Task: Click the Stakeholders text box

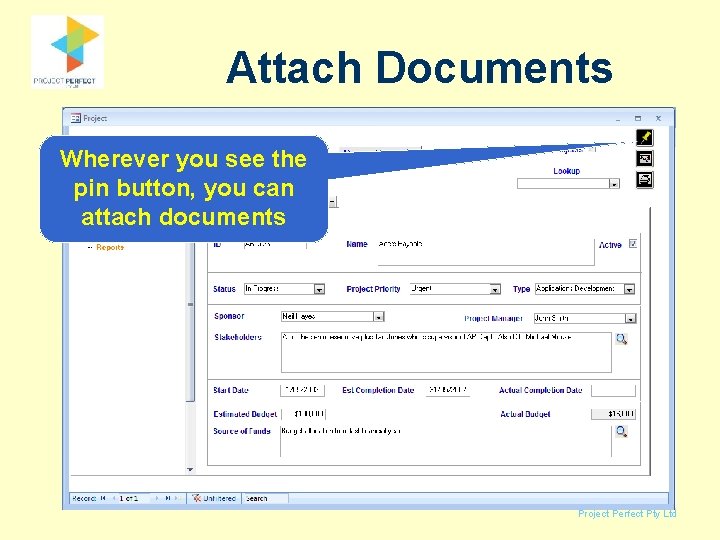Action: (x=446, y=352)
